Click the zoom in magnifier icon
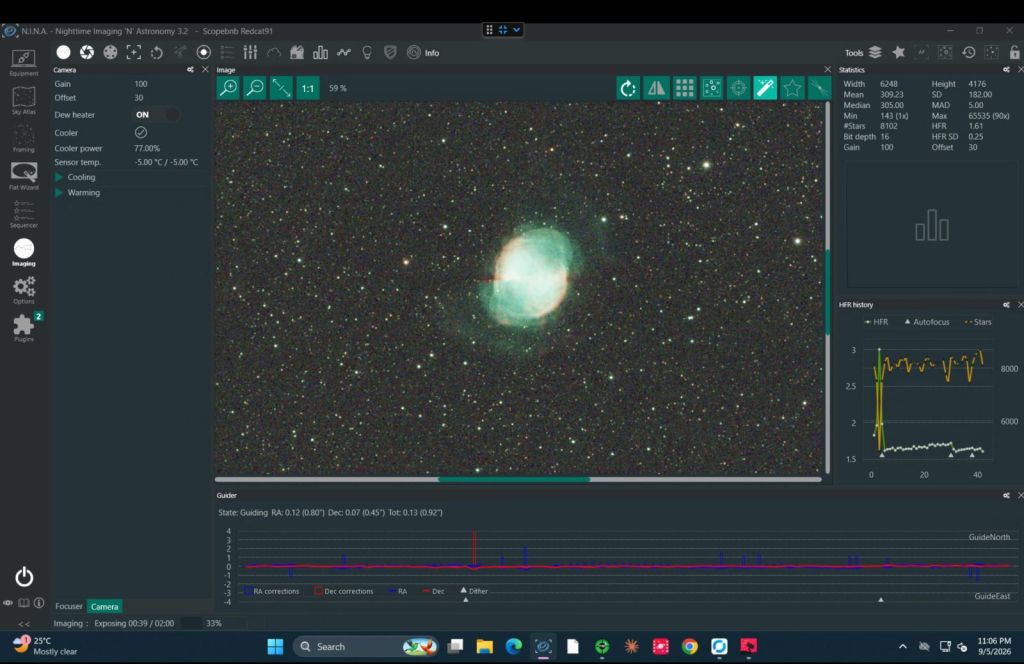The image size is (1024, 664). (x=229, y=88)
